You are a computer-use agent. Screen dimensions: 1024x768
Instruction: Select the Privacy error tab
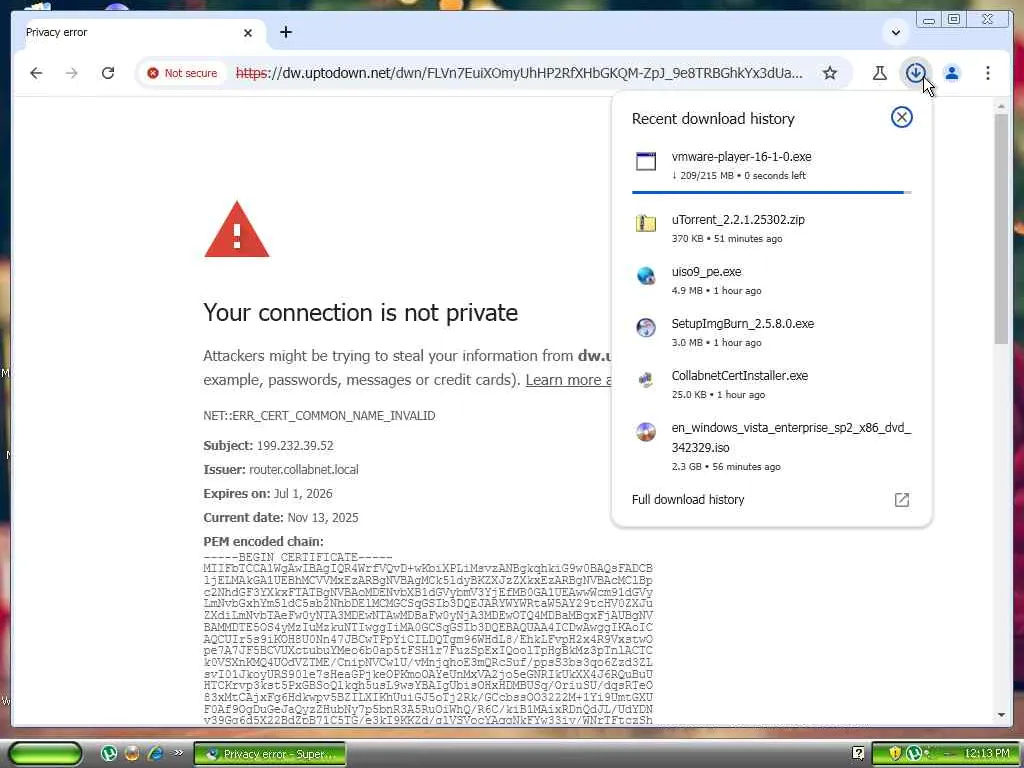point(137,33)
